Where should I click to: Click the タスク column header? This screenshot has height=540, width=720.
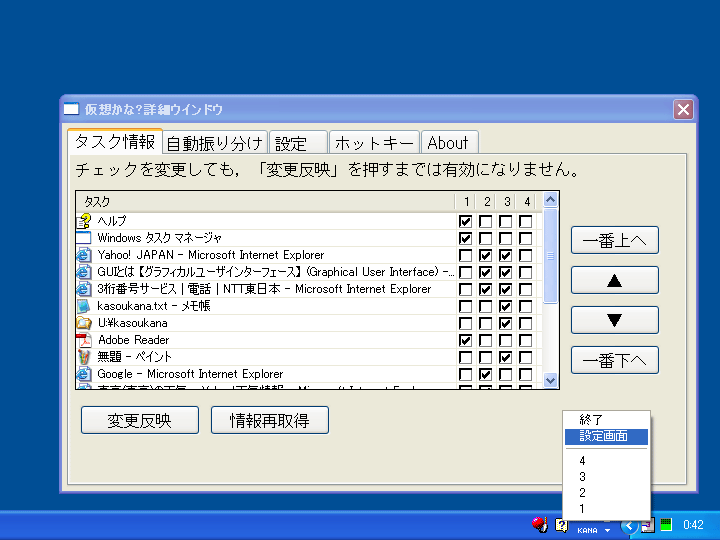point(265,202)
